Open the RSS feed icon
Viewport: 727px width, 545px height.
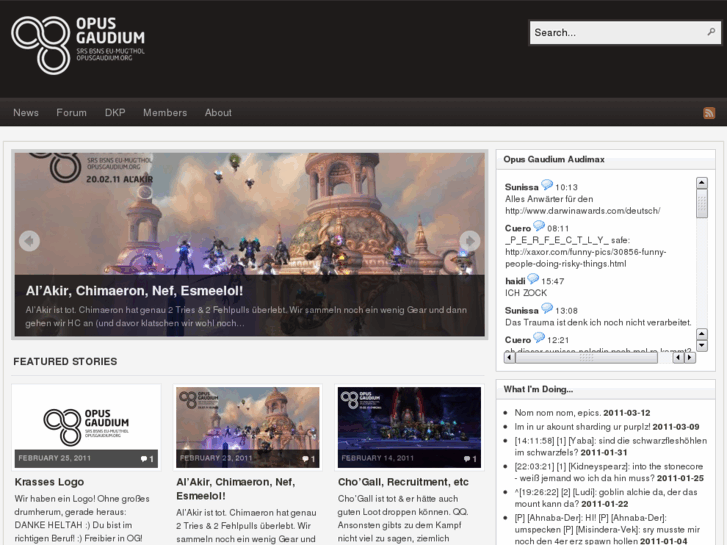[709, 113]
